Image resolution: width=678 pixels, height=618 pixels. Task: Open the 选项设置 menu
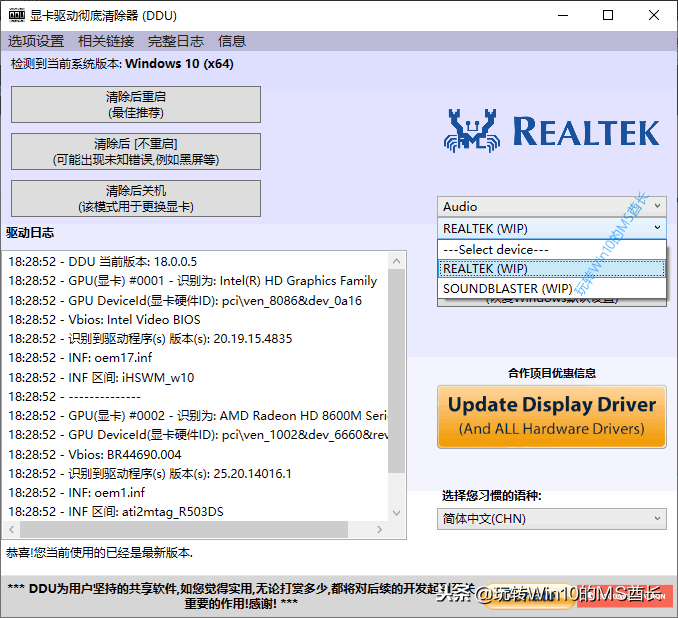[x=36, y=41]
